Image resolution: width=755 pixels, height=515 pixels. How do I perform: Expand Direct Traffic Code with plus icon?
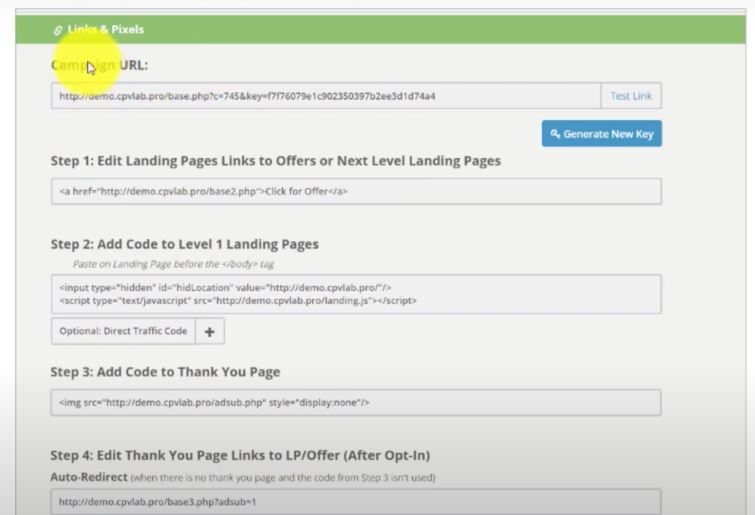point(209,331)
